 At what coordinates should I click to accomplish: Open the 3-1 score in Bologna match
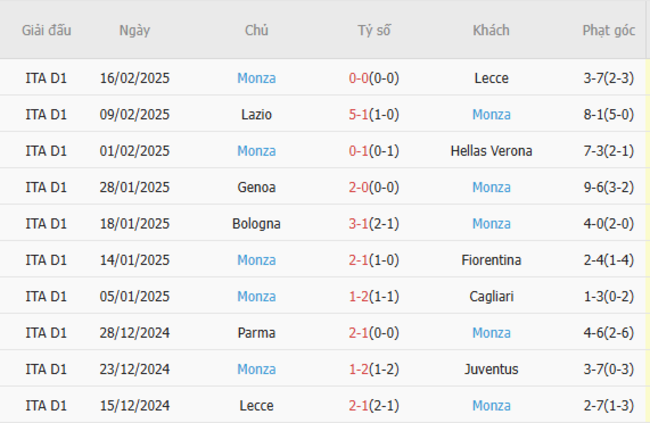(x=358, y=223)
